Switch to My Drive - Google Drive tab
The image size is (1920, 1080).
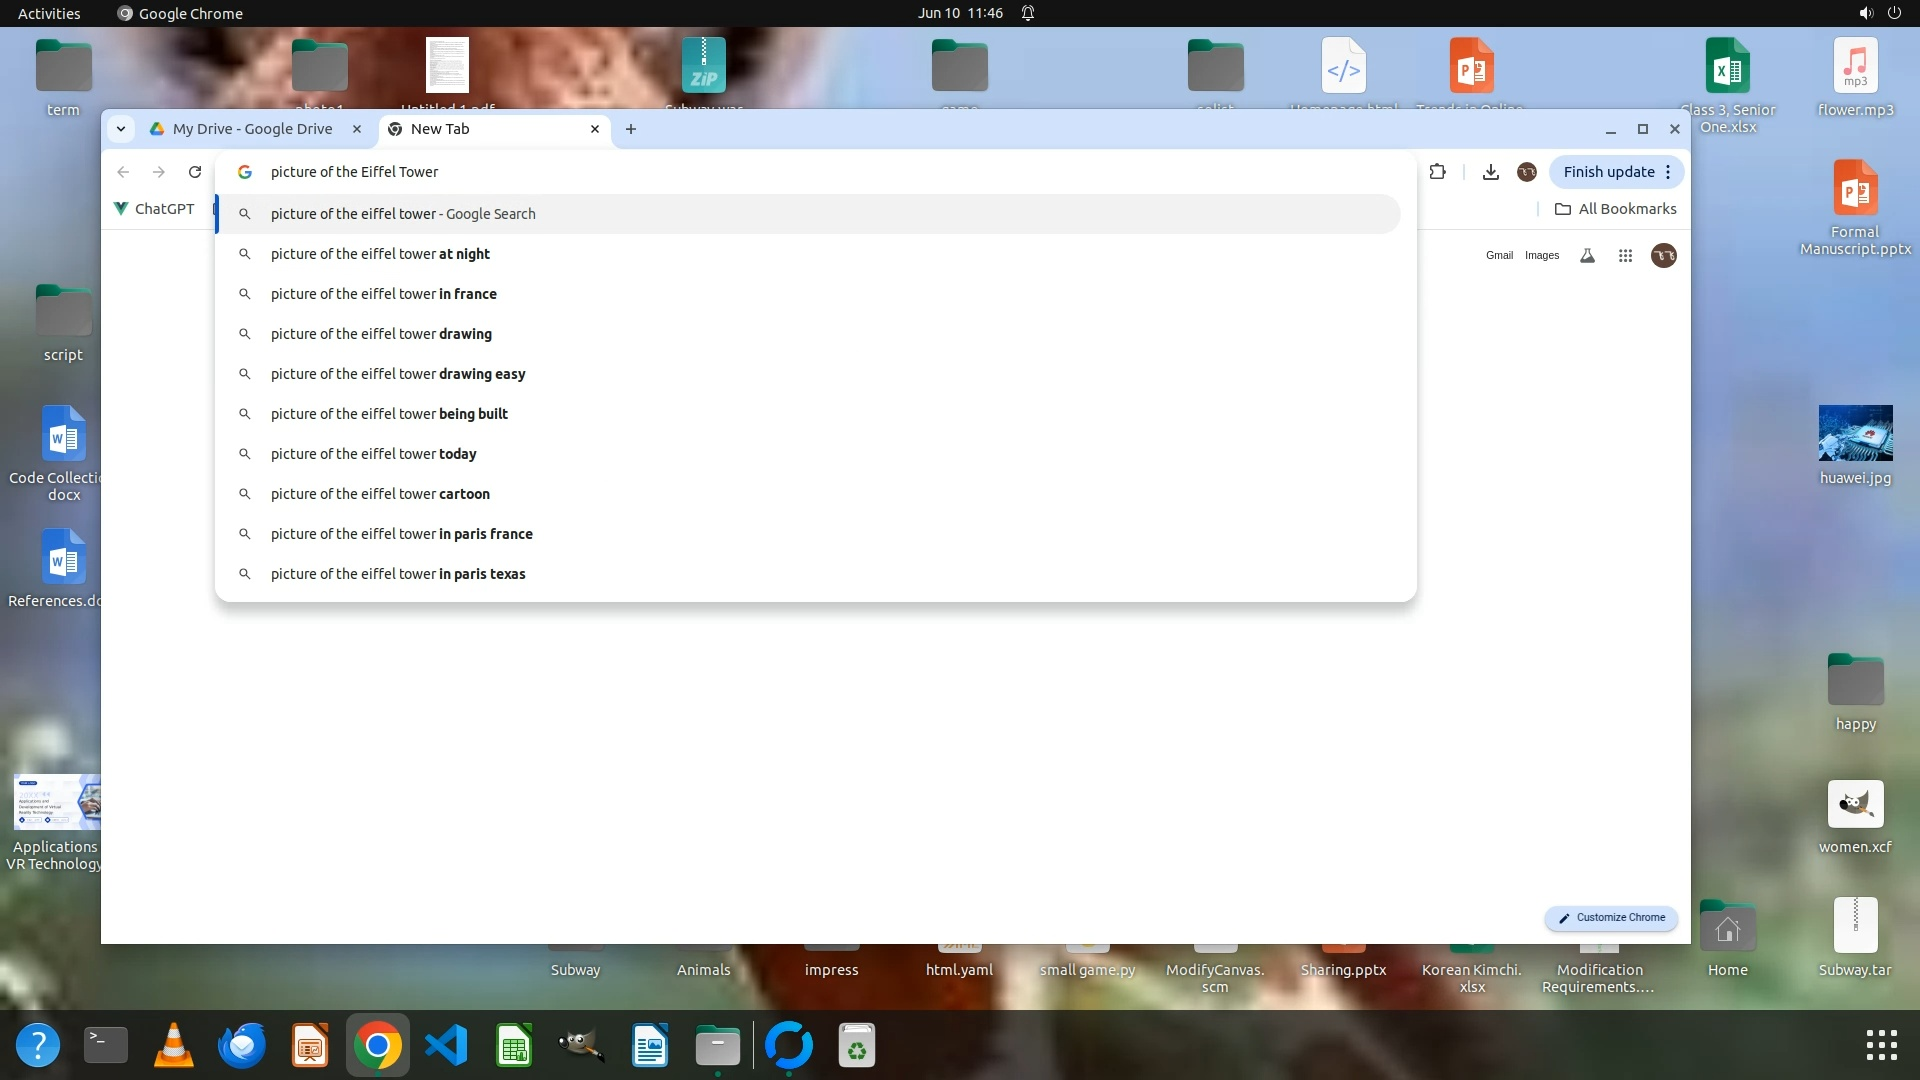click(252, 129)
